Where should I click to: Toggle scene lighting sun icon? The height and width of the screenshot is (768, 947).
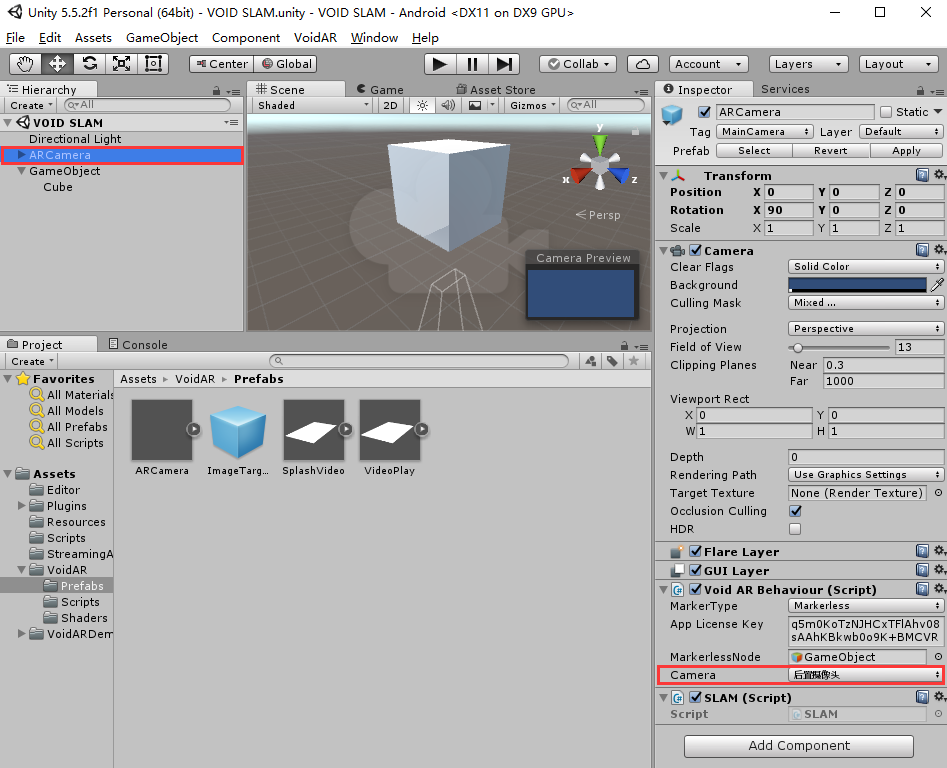pyautogui.click(x=422, y=106)
